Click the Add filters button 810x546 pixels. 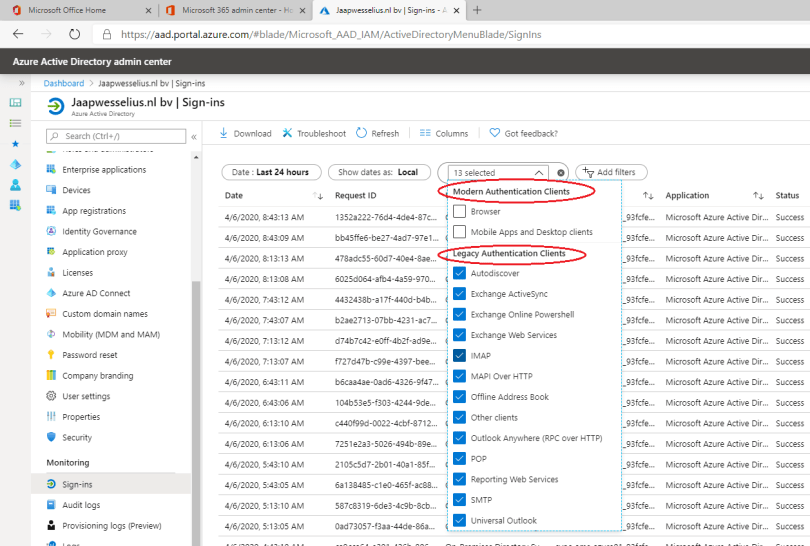coord(612,172)
